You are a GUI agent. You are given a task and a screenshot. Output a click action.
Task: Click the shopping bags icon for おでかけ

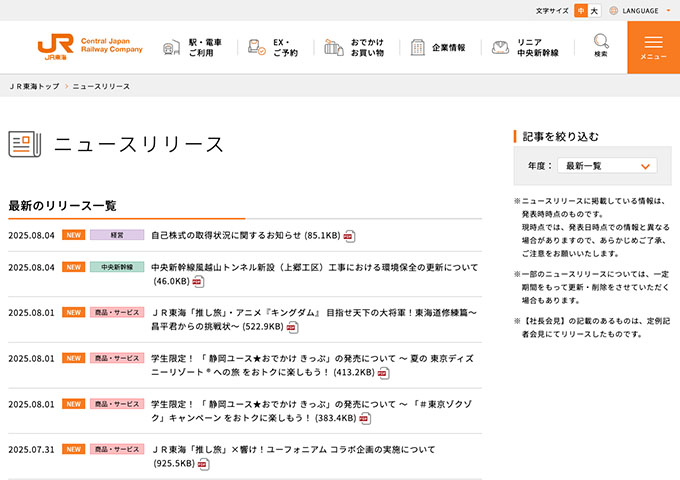point(334,47)
